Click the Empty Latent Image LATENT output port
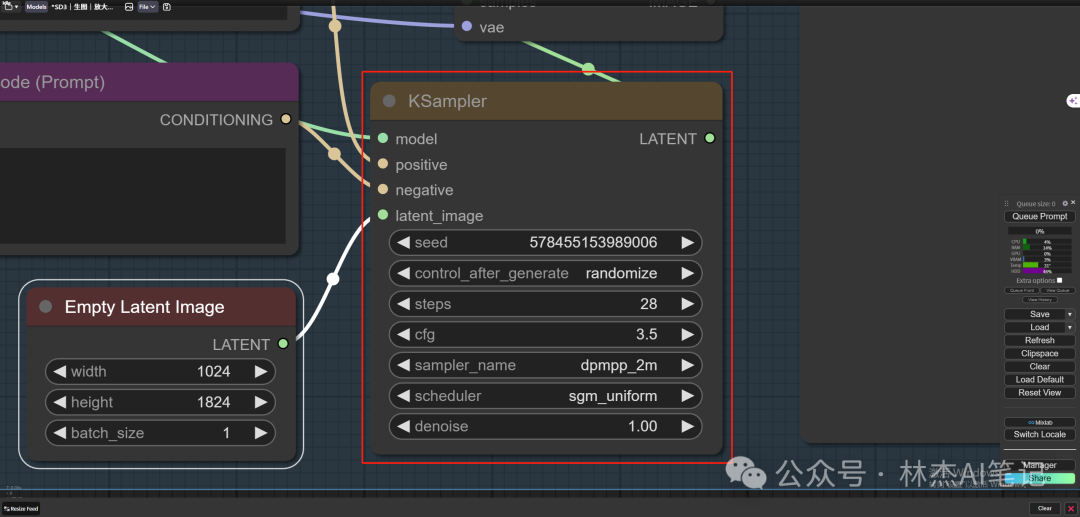 point(282,344)
